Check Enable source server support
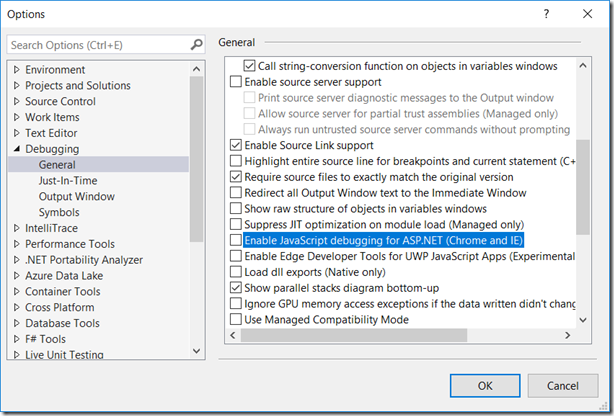 click(236, 81)
